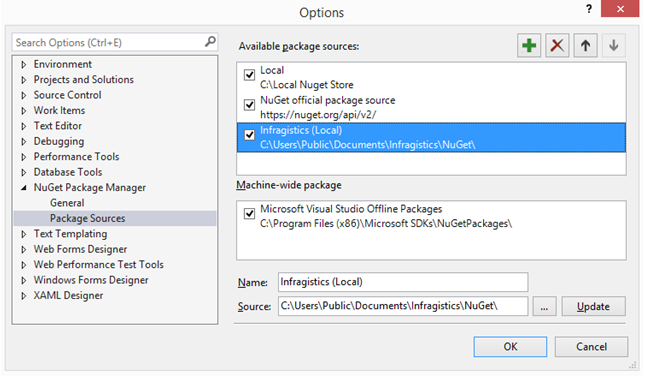
Task: Expand the XAML Designer node
Action: (x=23, y=296)
